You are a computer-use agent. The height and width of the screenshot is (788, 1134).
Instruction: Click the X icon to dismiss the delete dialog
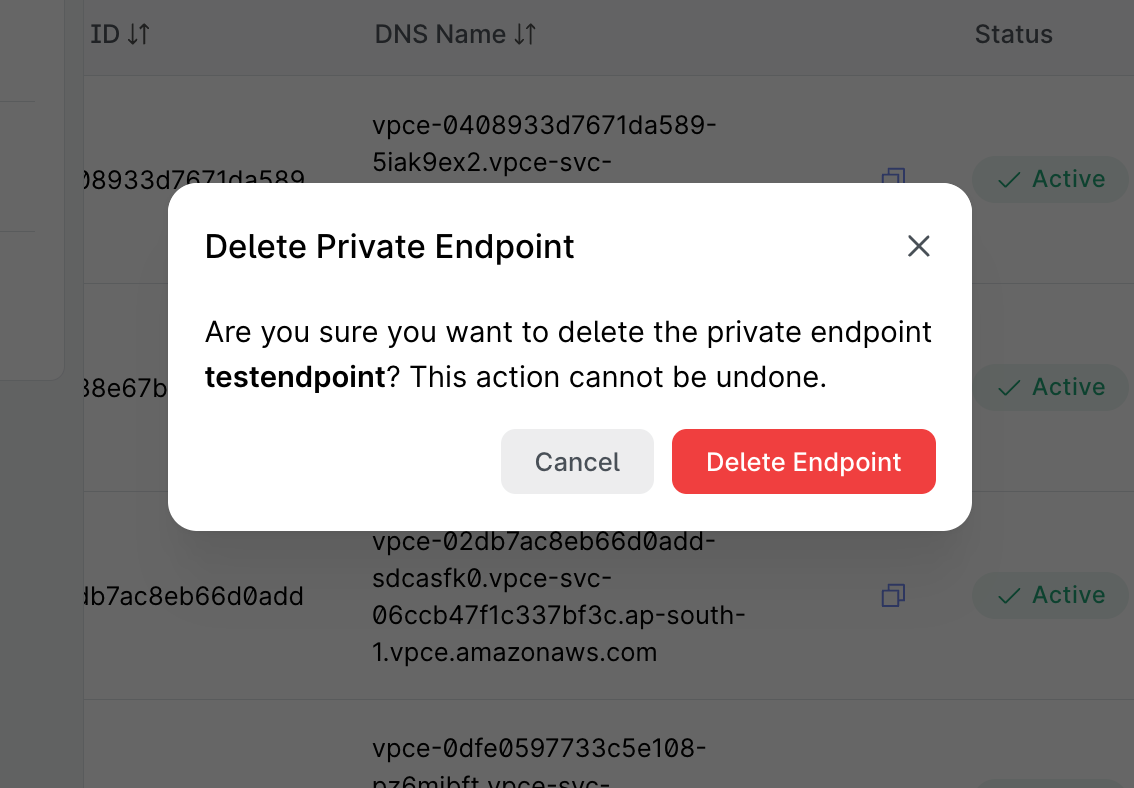click(x=919, y=246)
